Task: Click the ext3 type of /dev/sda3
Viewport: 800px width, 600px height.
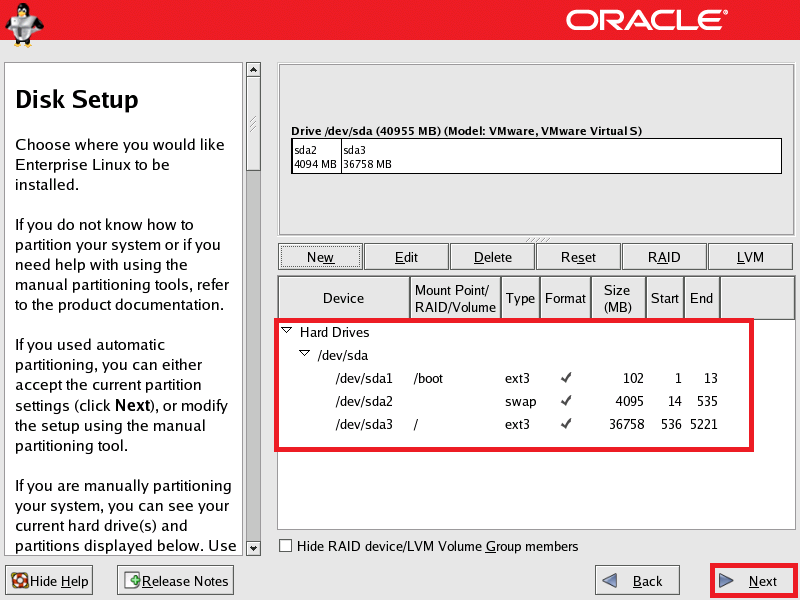Action: [517, 424]
